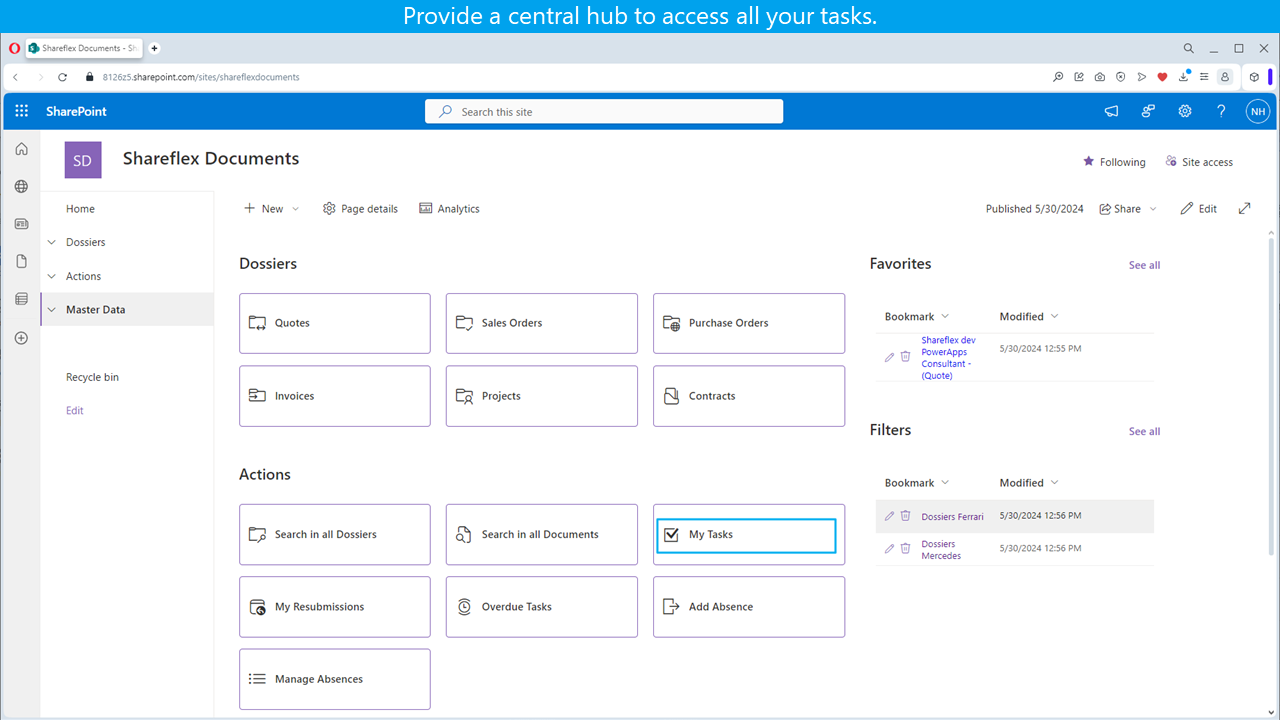Open the Overdue Tasks tile
The image size is (1280, 720).
point(542,607)
